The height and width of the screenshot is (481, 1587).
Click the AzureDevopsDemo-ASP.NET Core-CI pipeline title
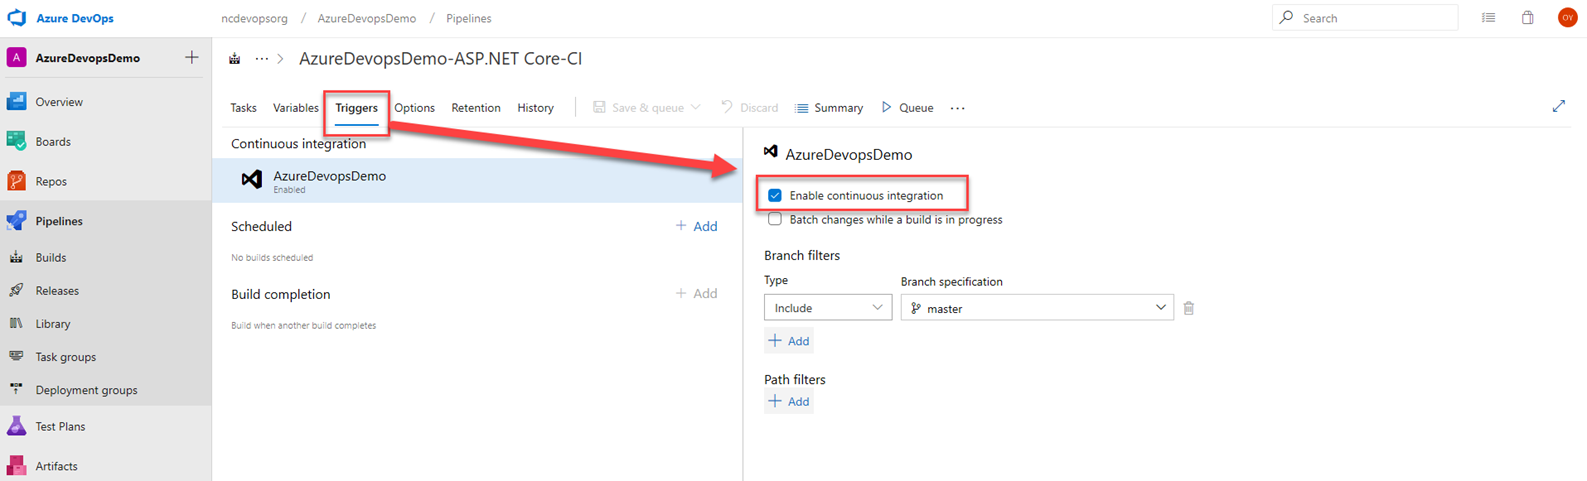441,59
